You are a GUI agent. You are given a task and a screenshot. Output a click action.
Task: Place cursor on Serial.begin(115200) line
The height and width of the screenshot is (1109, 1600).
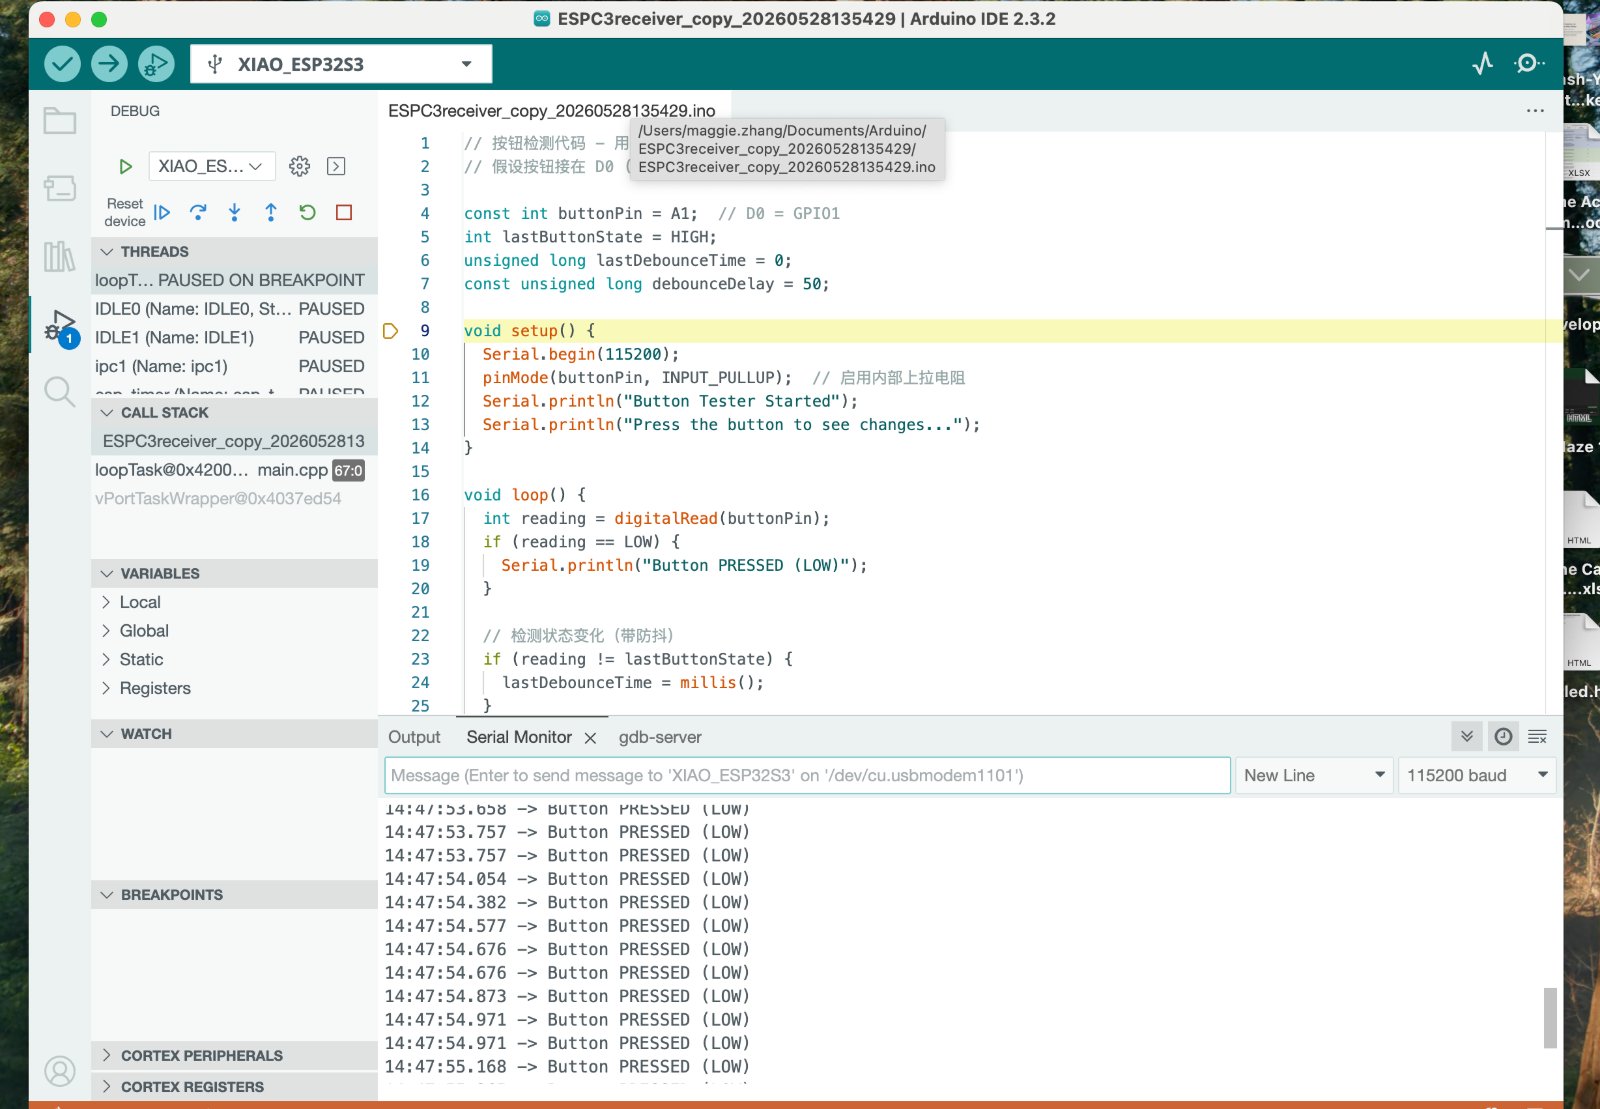581,354
